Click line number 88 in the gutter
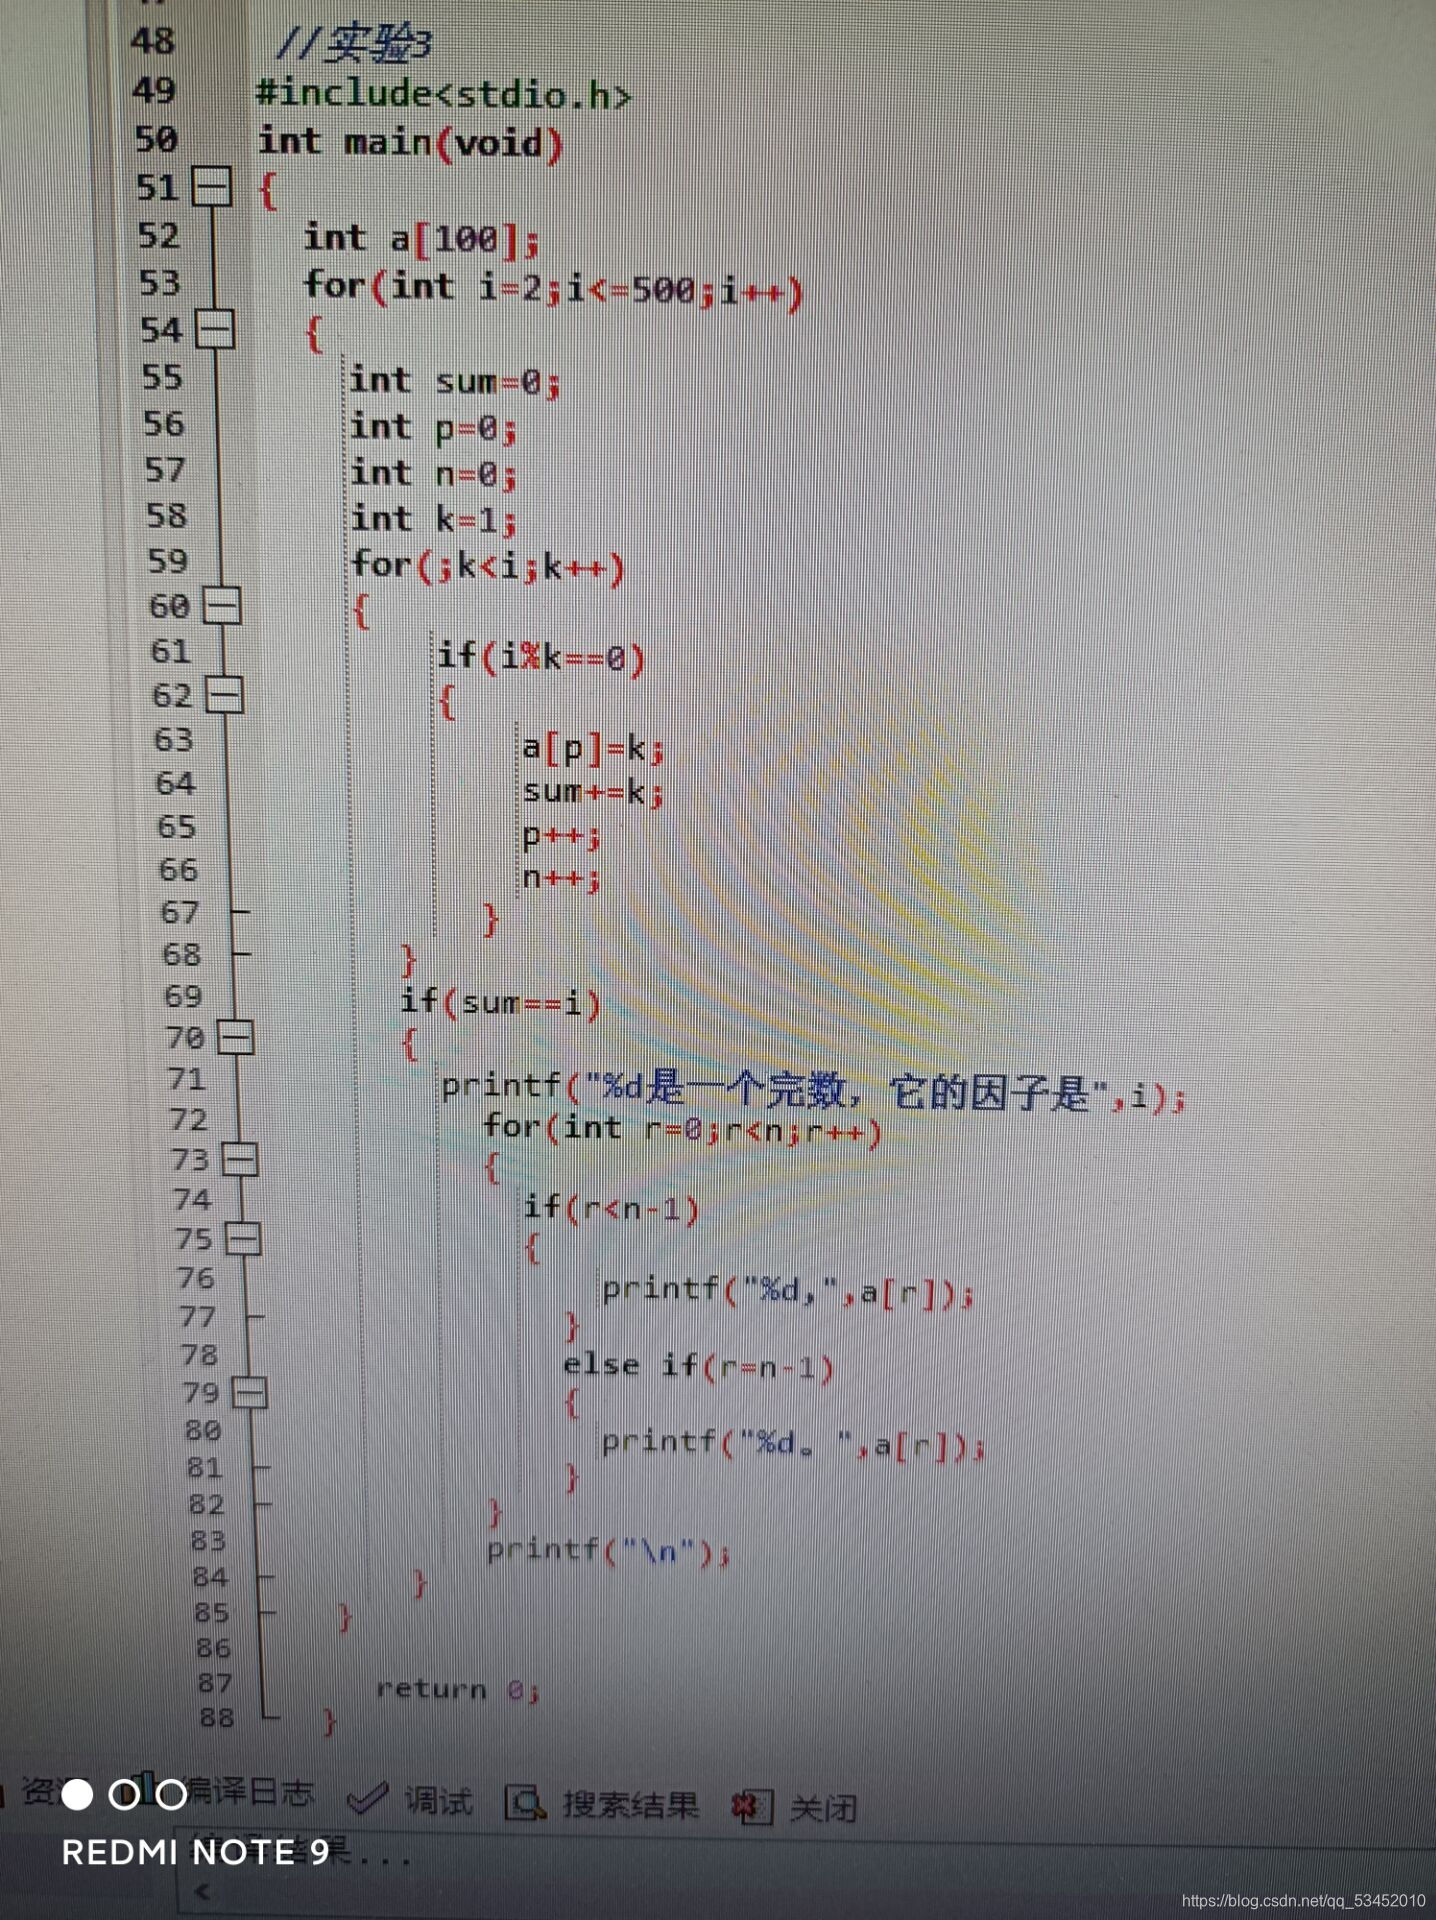 click(217, 1717)
